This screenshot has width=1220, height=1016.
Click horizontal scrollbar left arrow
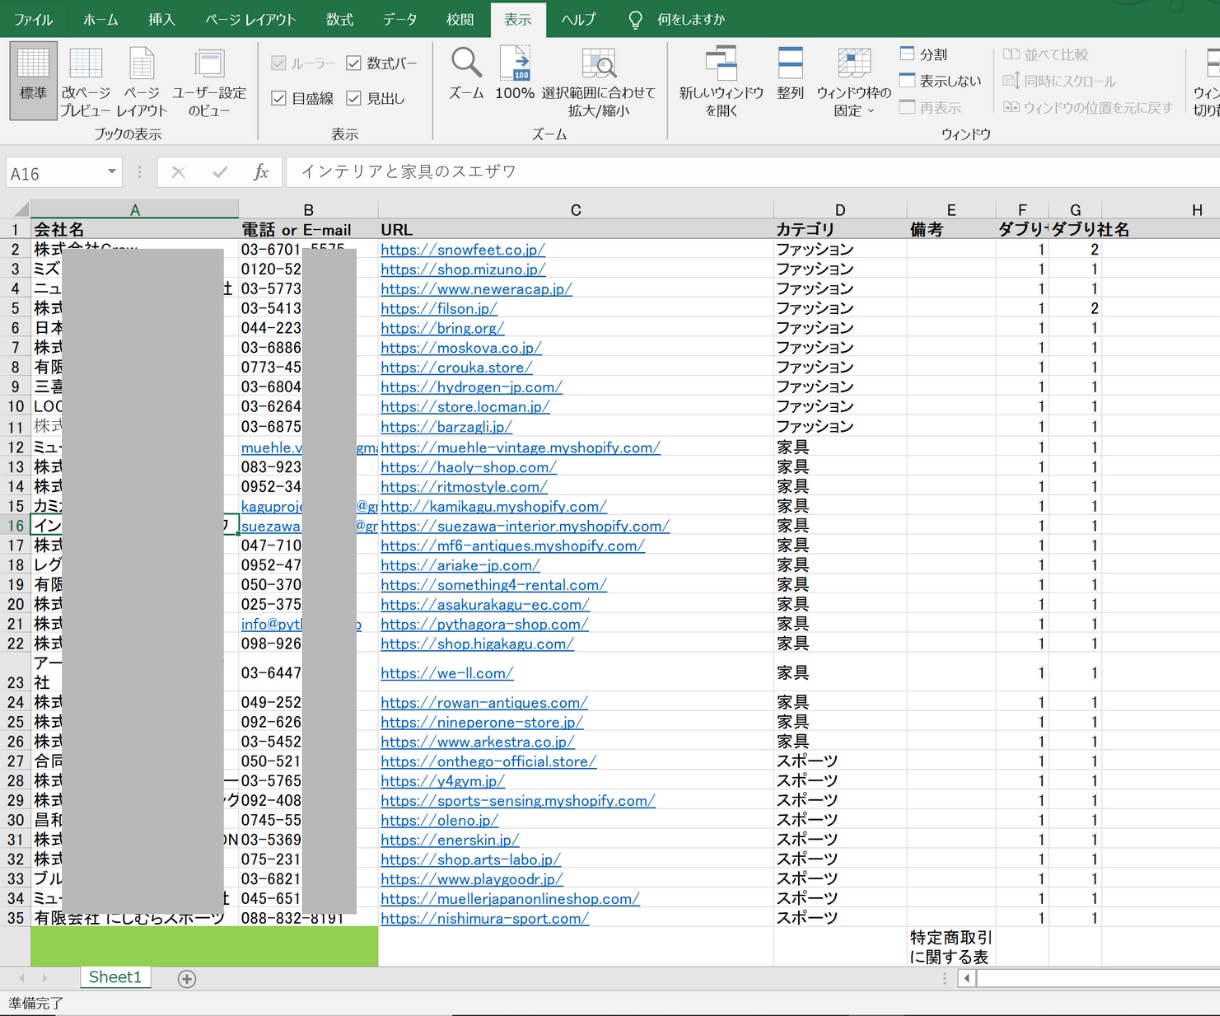click(967, 978)
